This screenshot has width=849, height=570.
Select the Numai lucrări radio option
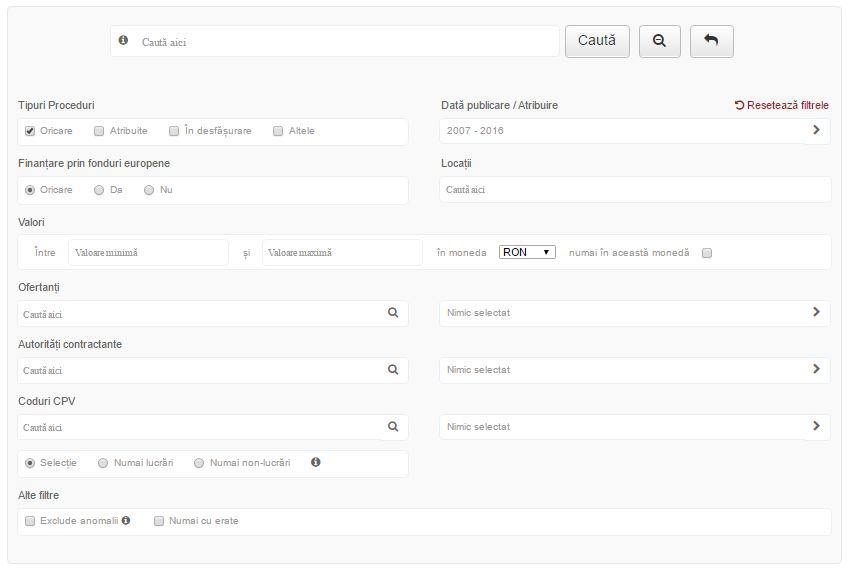[x=103, y=463]
